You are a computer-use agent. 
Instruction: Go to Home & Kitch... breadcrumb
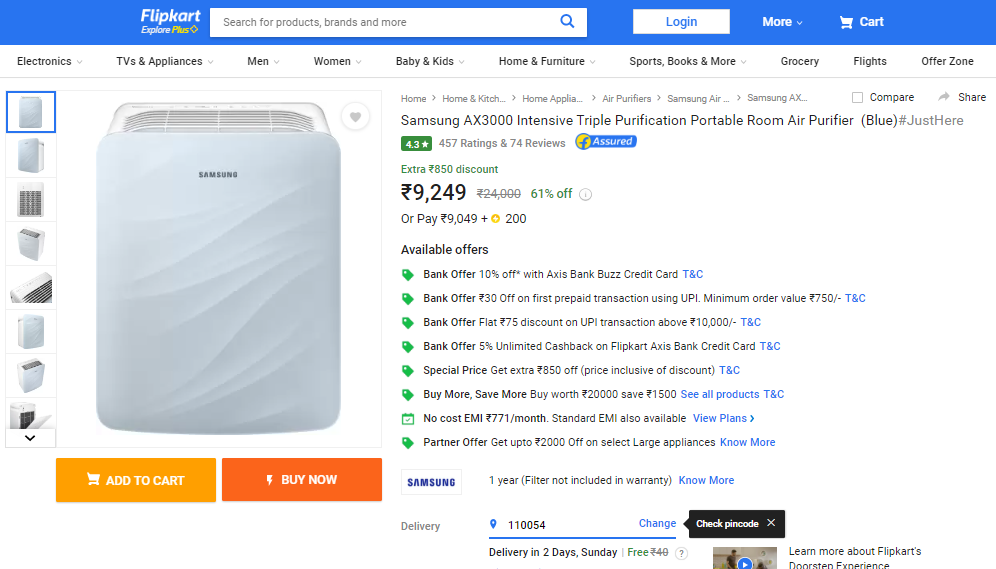coord(474,98)
